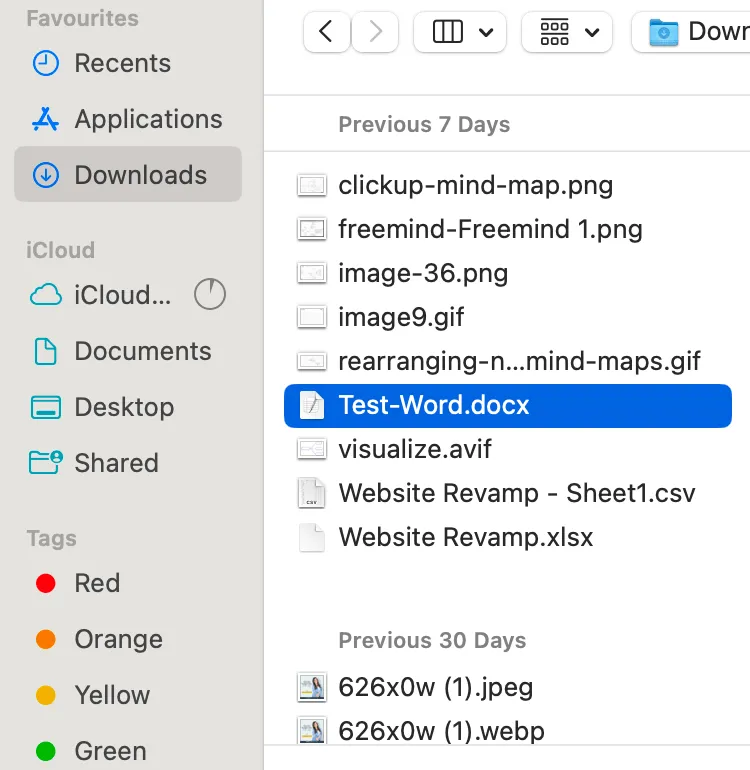Image resolution: width=750 pixels, height=770 pixels.
Task: Click the 626x0w (1).jpeg thumbnail
Action: tap(313, 687)
